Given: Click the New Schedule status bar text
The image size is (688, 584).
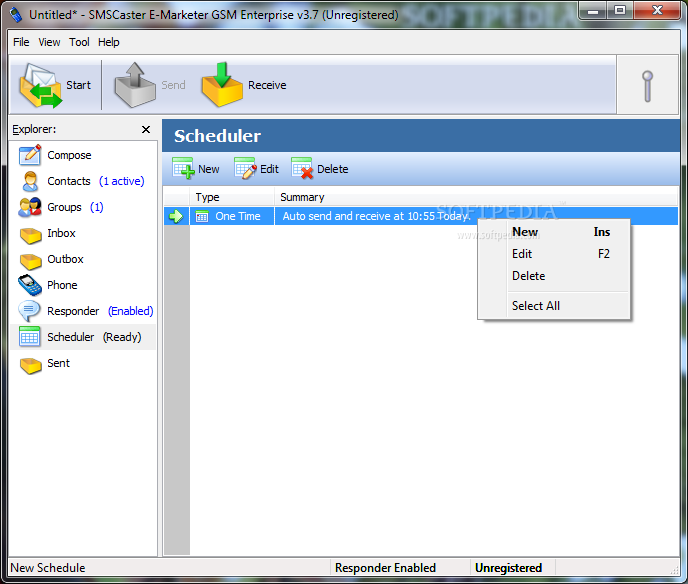Looking at the screenshot, I should tap(48, 568).
